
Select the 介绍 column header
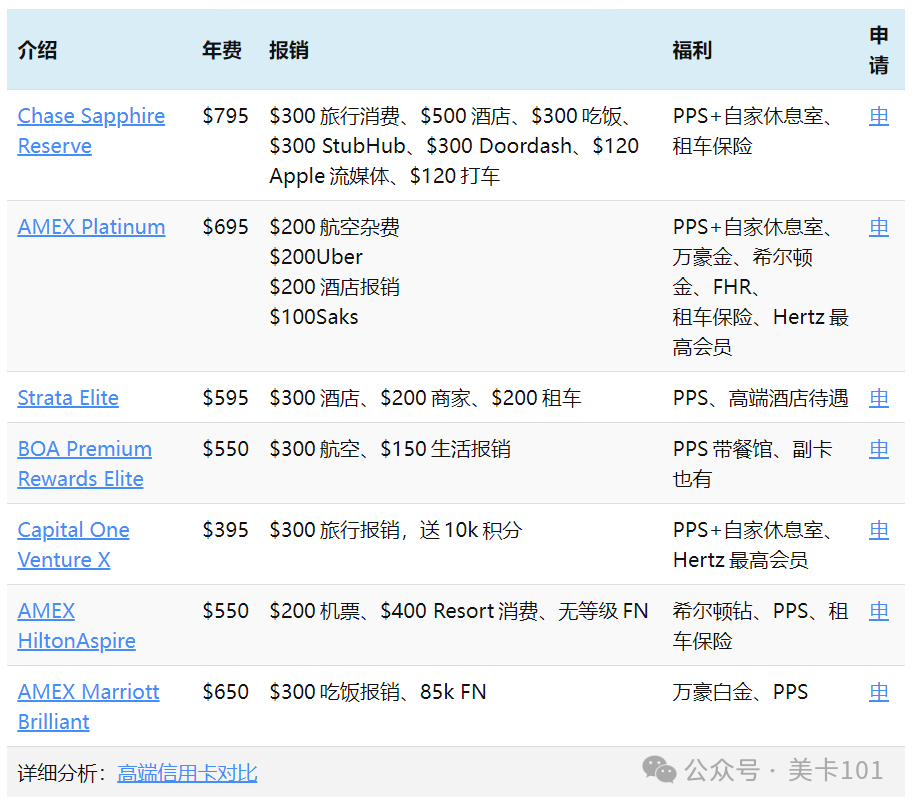(37, 50)
